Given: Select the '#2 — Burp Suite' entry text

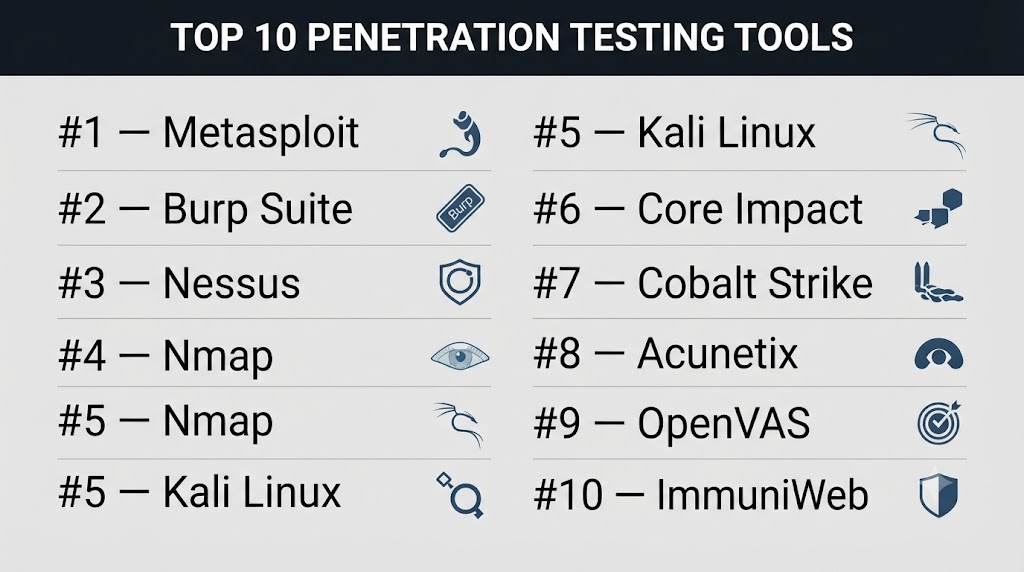Looking at the screenshot, I should pos(206,210).
